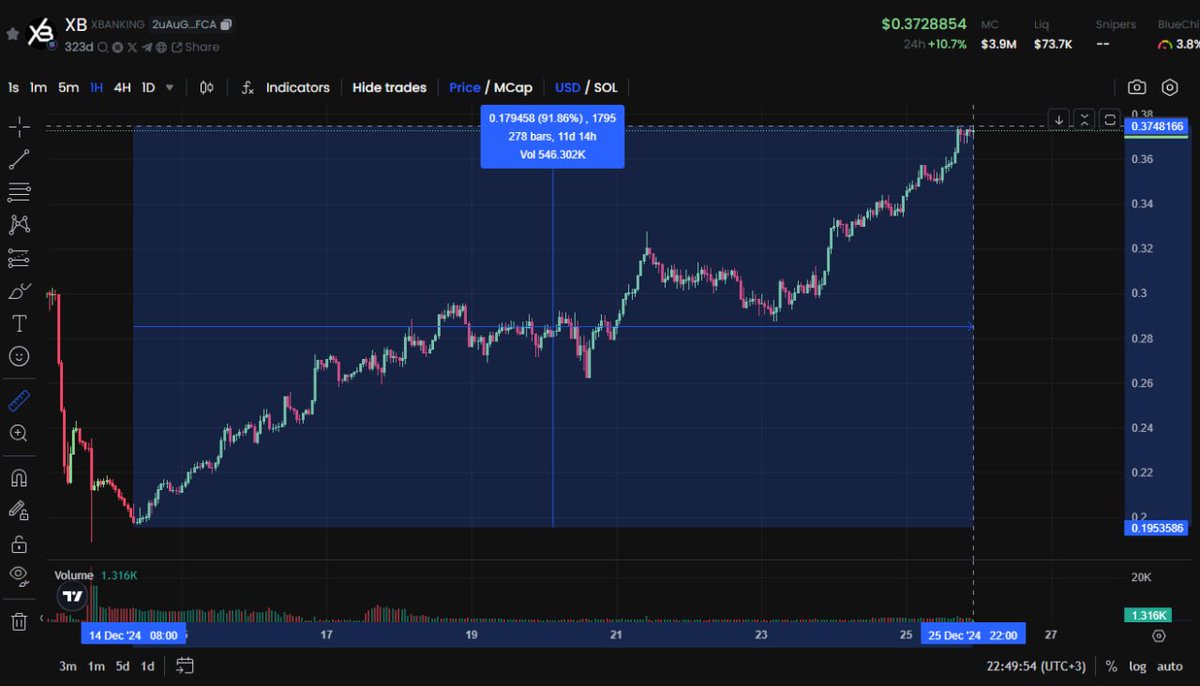Viewport: 1200px width, 686px height.
Task: Select the zoom in tool
Action: coord(19,433)
